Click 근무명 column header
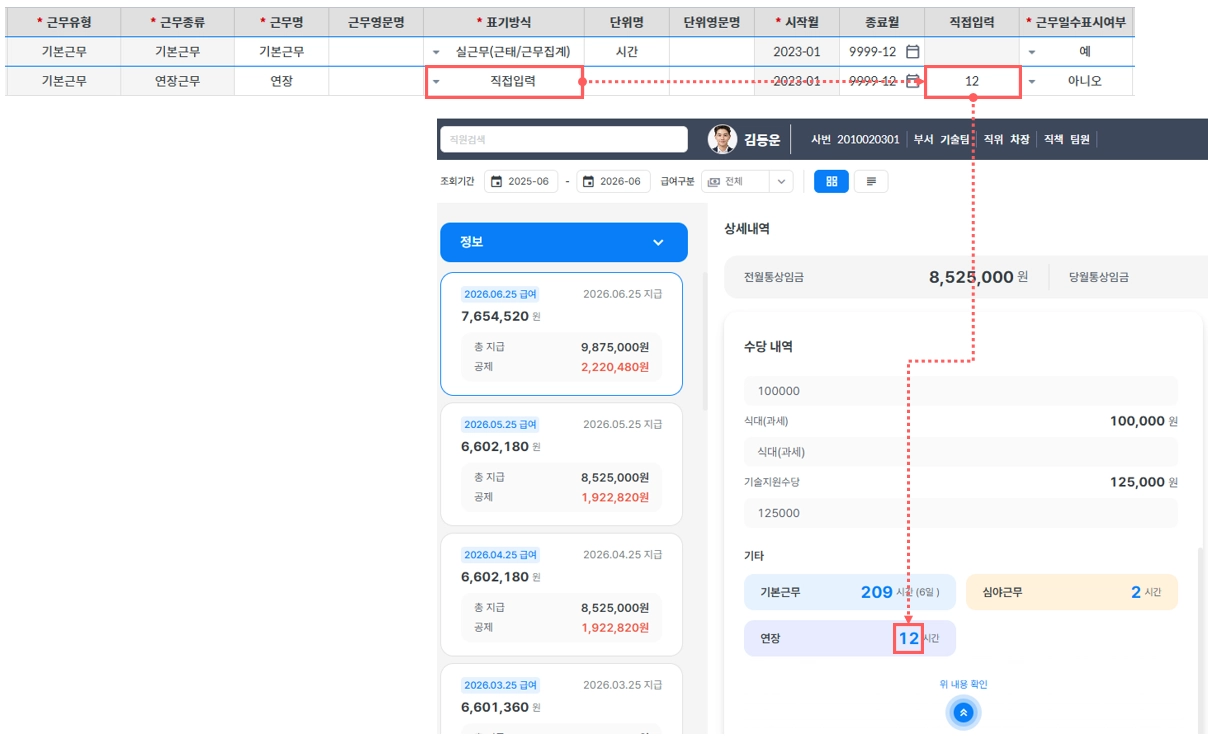The image size is (1208, 740). (x=281, y=21)
